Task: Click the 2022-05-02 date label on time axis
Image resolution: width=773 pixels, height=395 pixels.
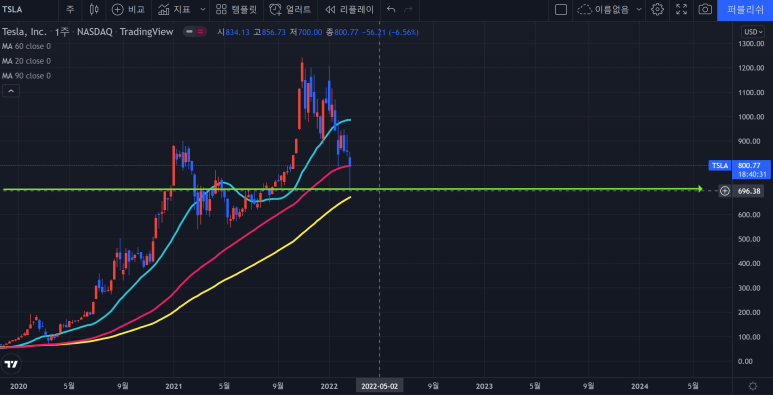Action: tap(380, 386)
